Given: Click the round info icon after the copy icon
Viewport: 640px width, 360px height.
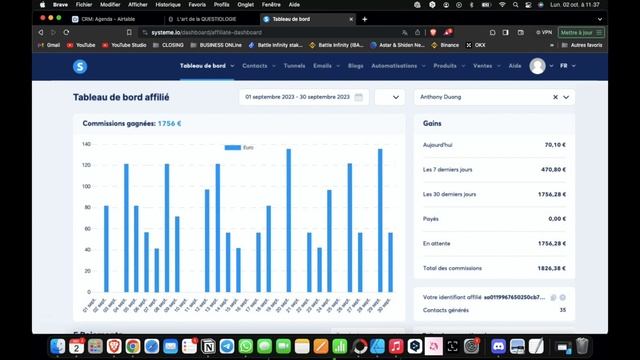Looking at the screenshot, I should pos(562,298).
